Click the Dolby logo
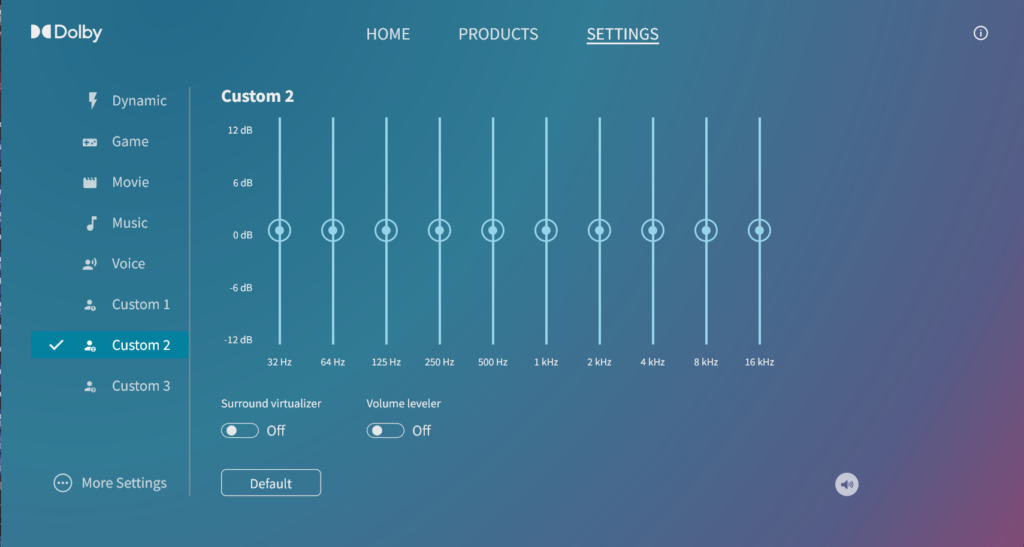 coord(66,33)
